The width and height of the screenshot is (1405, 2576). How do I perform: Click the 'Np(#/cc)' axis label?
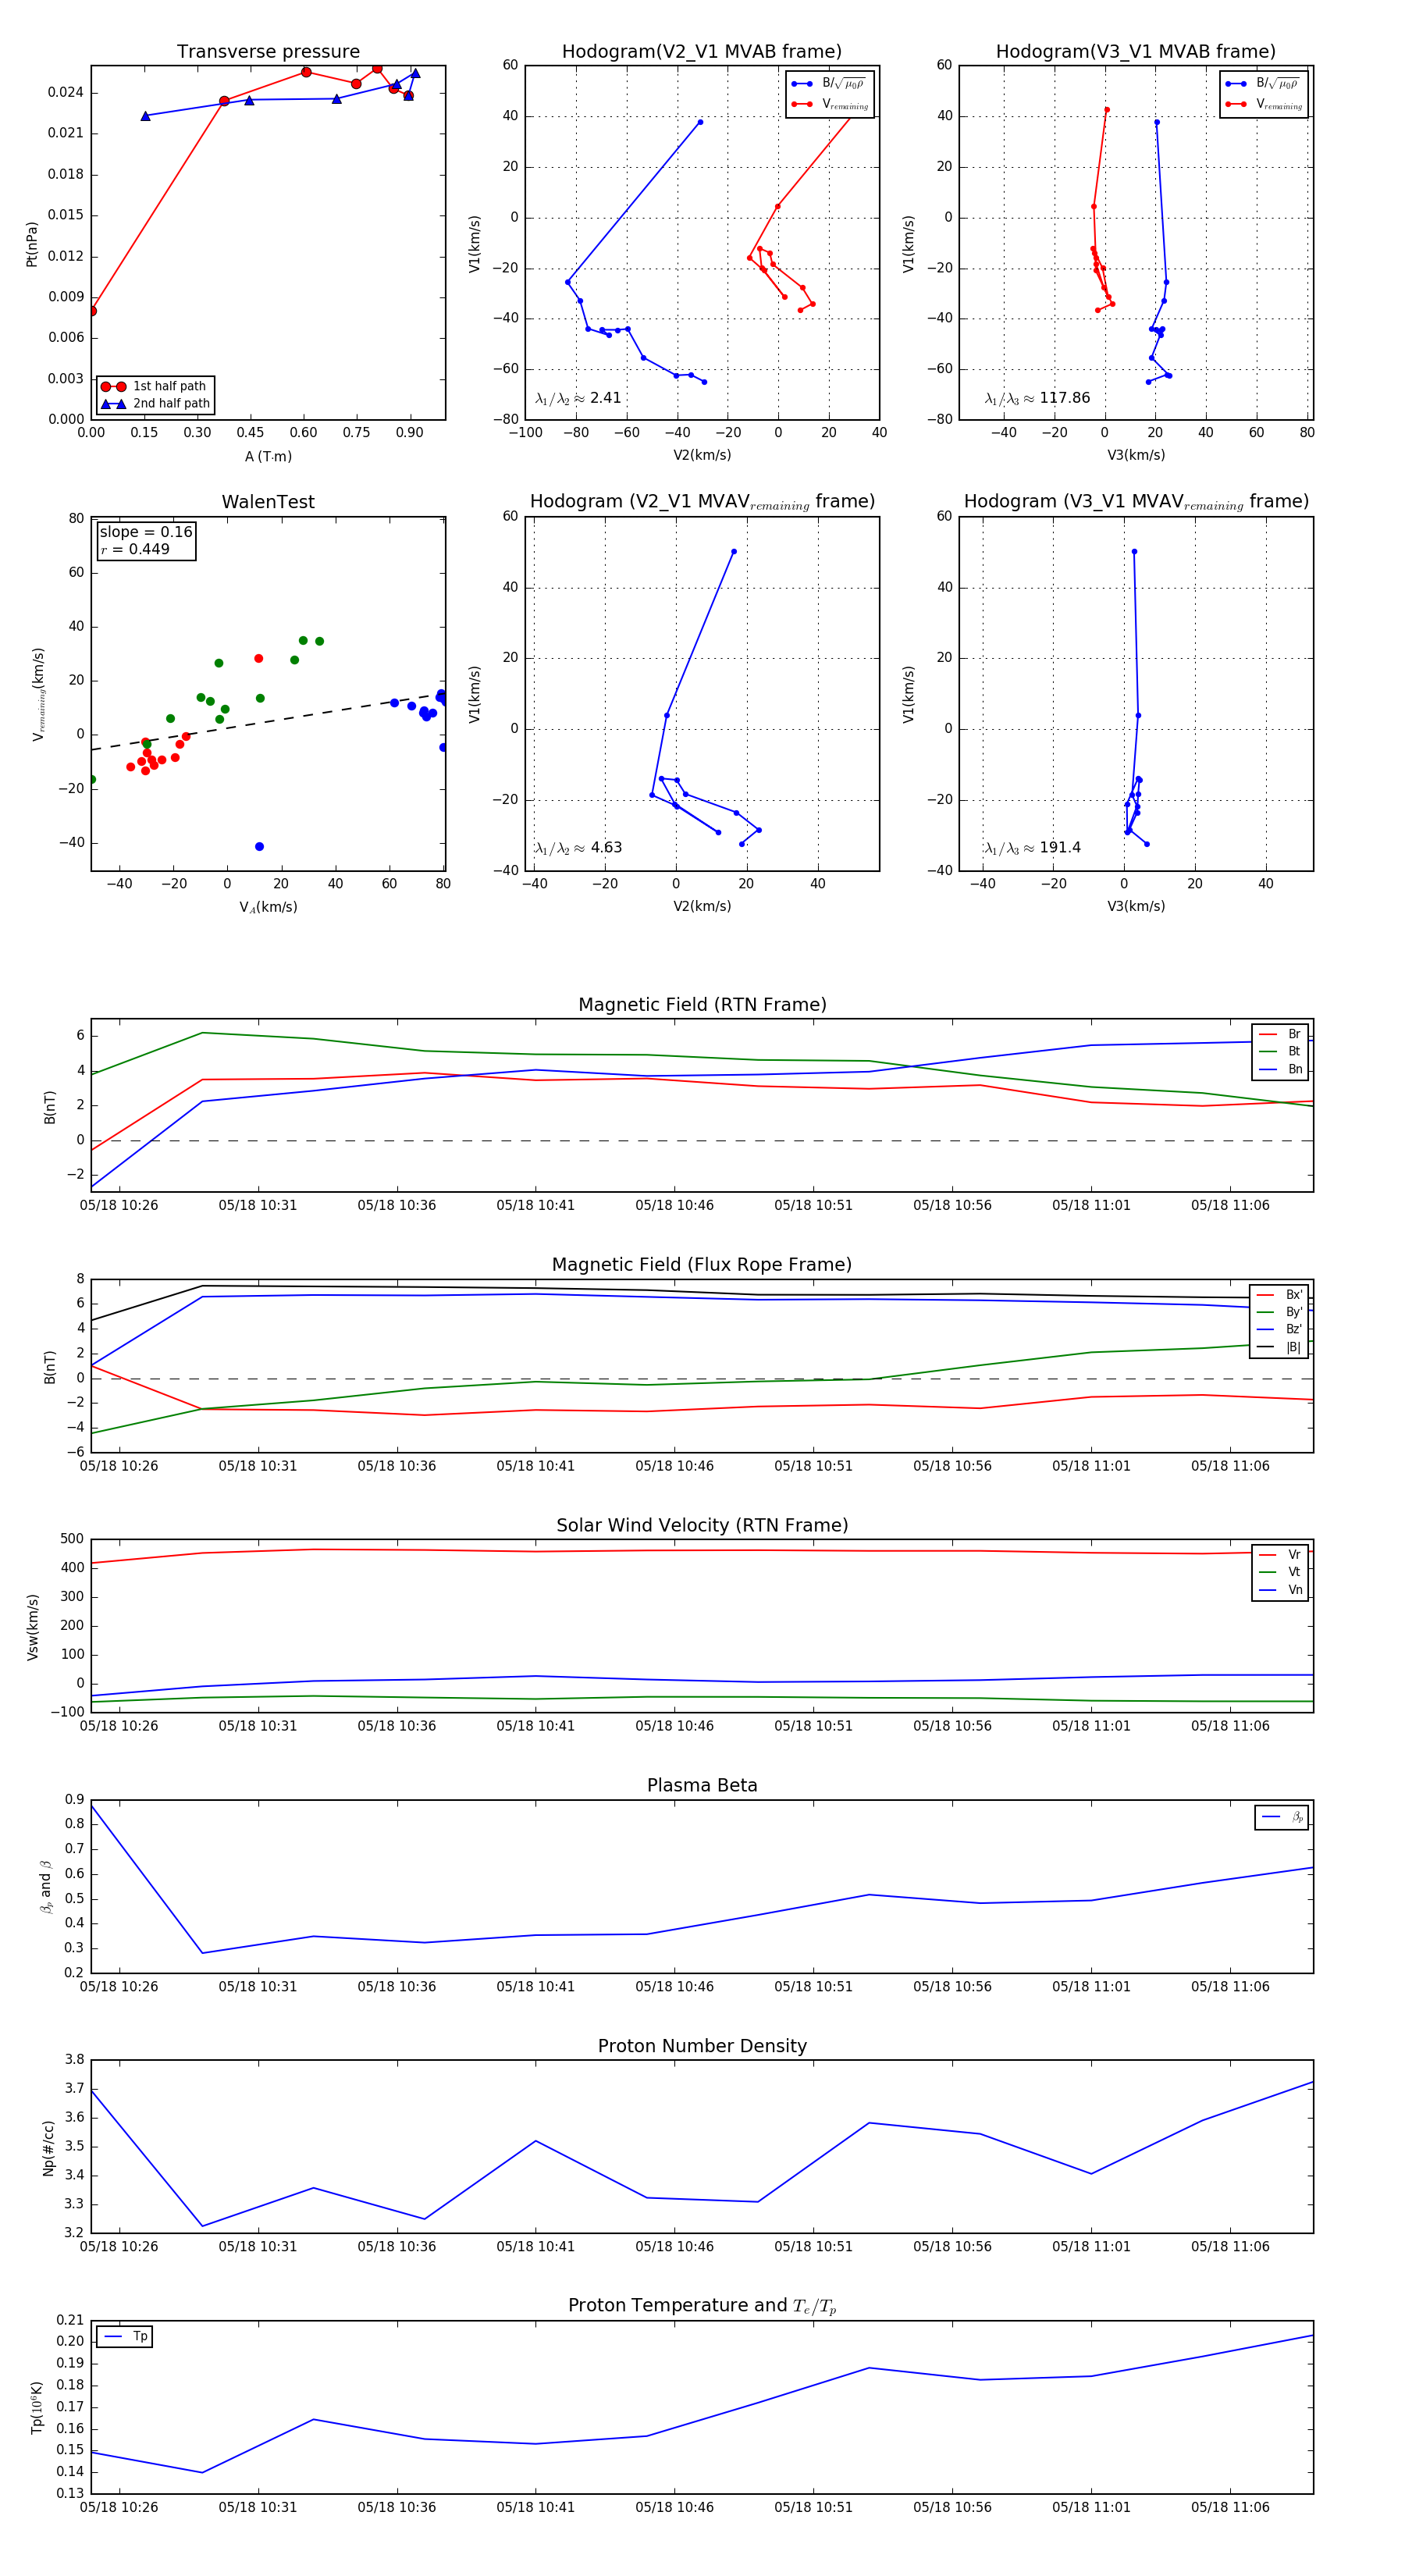(x=48, y=2148)
